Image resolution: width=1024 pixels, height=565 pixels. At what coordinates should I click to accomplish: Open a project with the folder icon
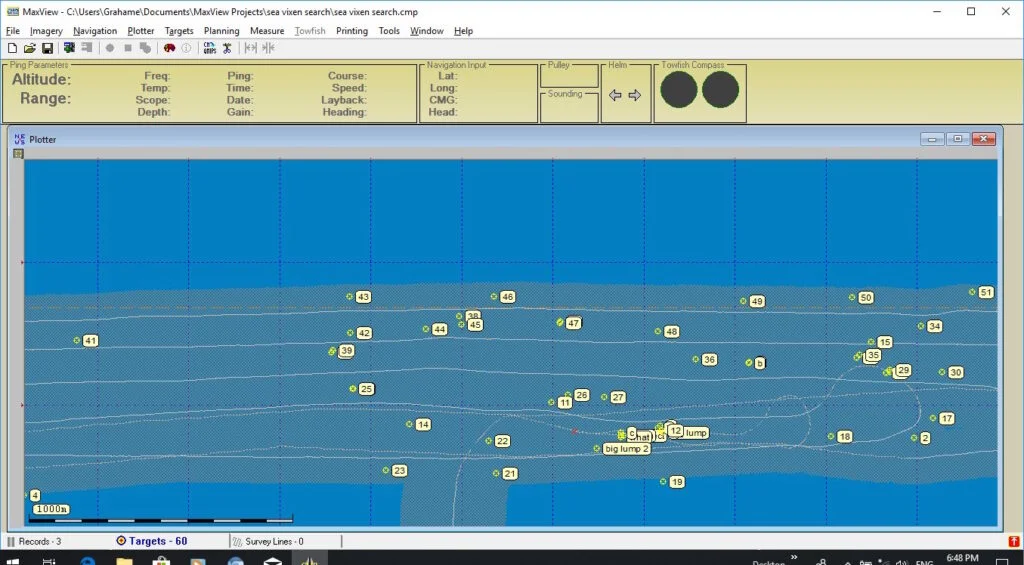[29, 48]
